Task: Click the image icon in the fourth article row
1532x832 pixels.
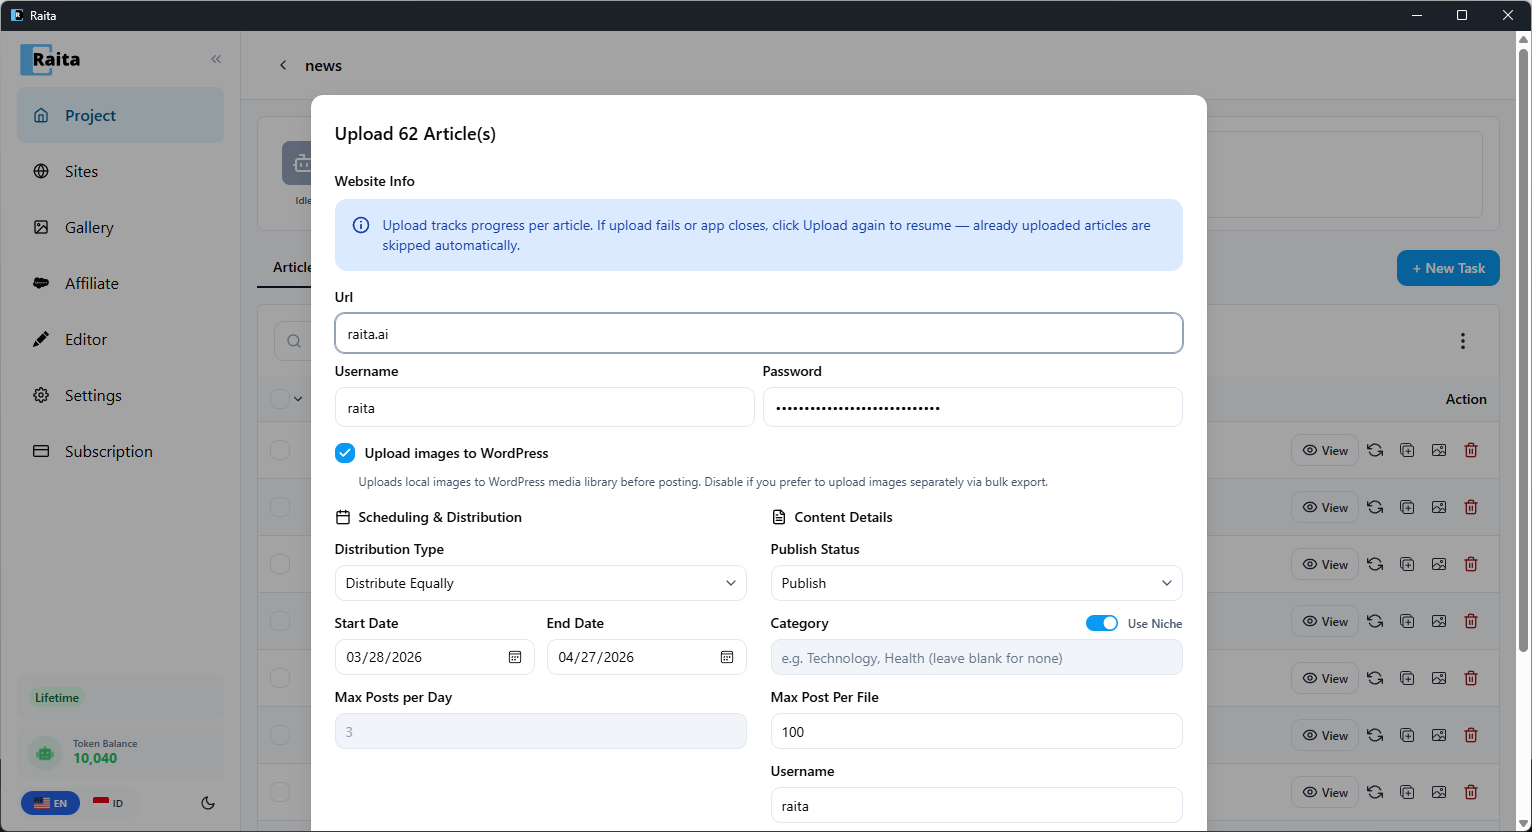Action: pyautogui.click(x=1439, y=621)
